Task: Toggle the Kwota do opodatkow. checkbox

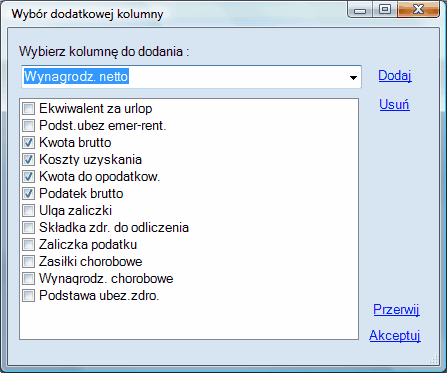Action: [28, 177]
